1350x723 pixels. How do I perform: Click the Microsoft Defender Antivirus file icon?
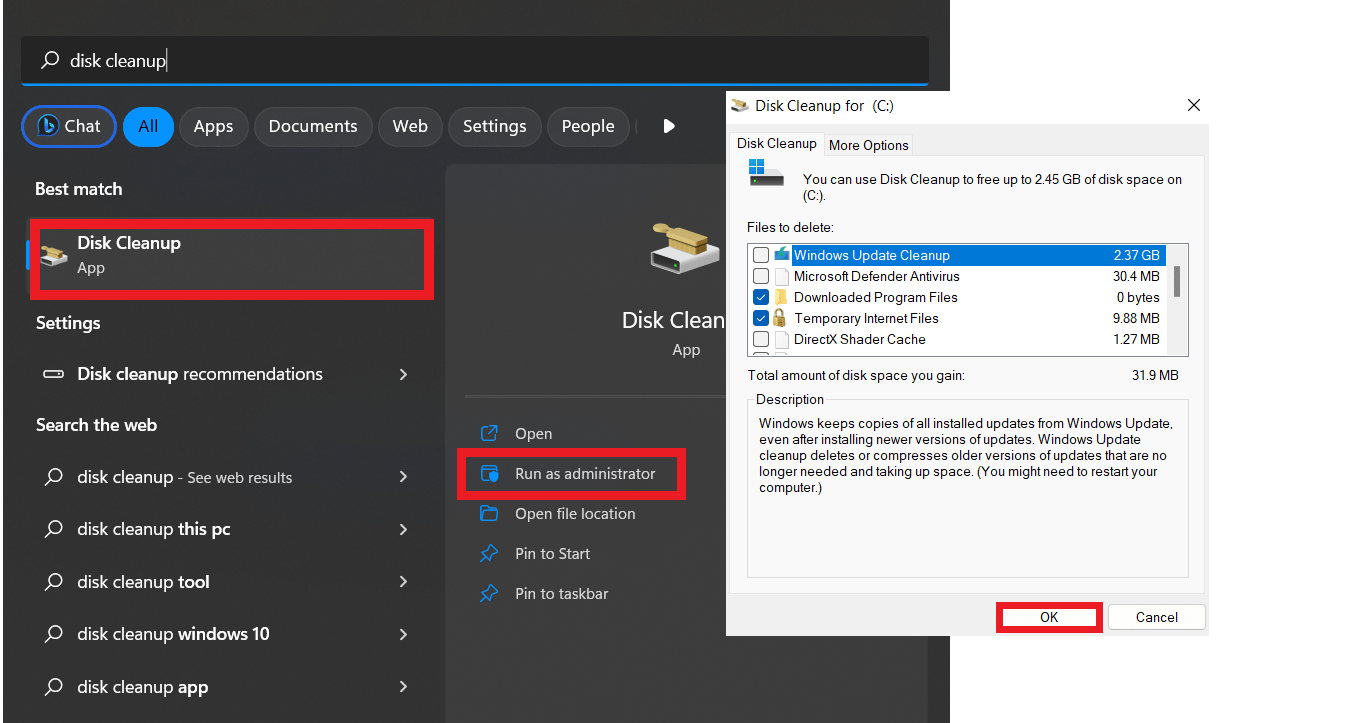(x=782, y=276)
